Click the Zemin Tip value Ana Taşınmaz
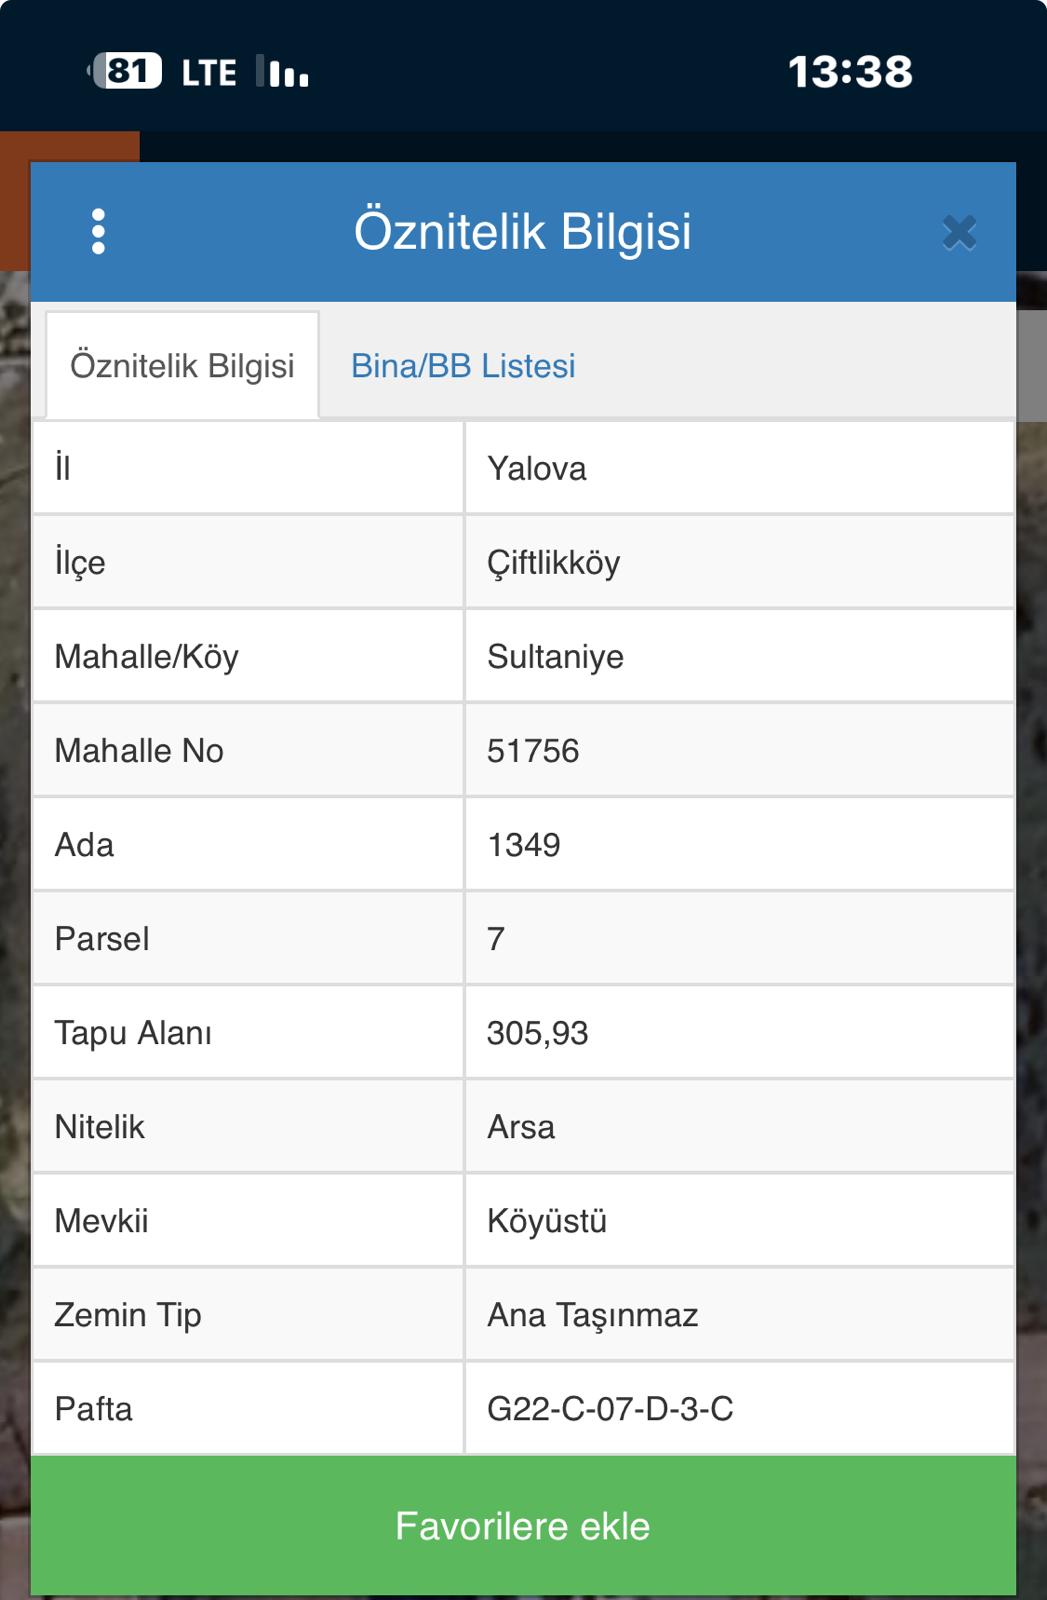Screen dimensions: 1047x1600 592,1315
